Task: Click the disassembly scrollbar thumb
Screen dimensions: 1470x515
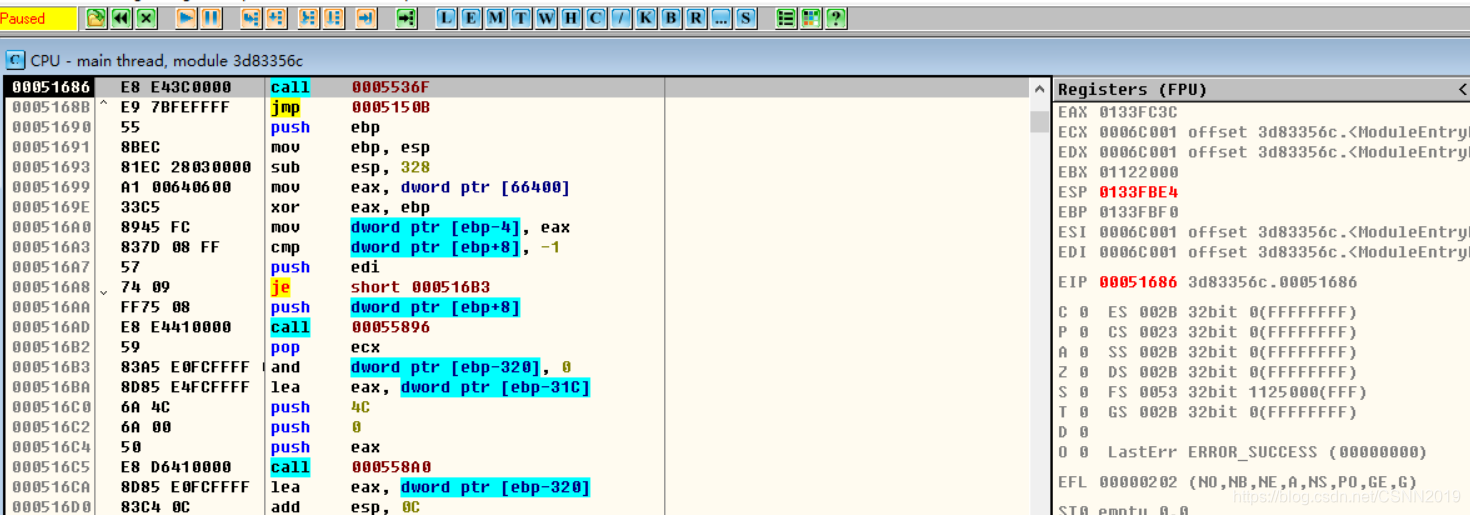Action: click(1039, 121)
